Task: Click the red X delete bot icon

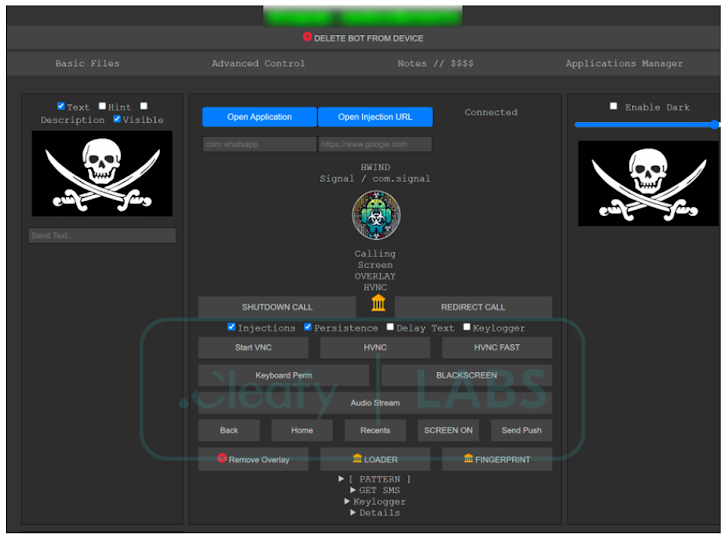Action: click(x=307, y=37)
